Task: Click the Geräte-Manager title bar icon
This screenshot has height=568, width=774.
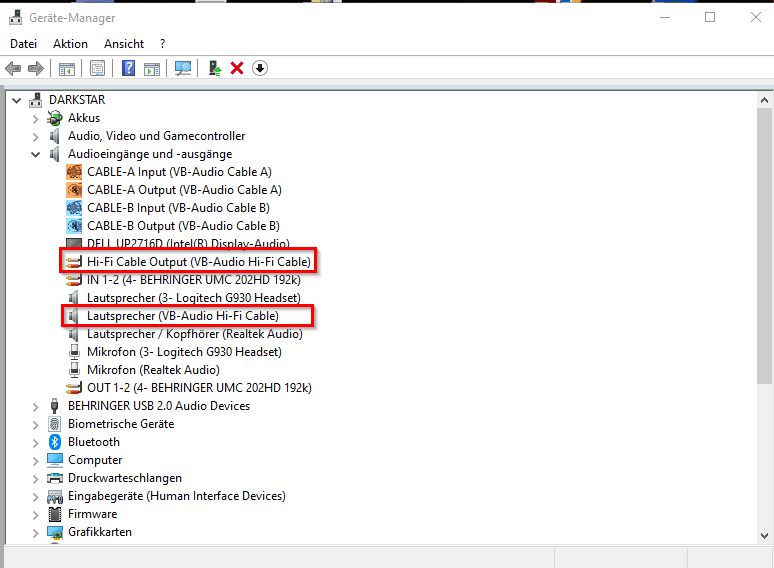Action: coord(15,18)
